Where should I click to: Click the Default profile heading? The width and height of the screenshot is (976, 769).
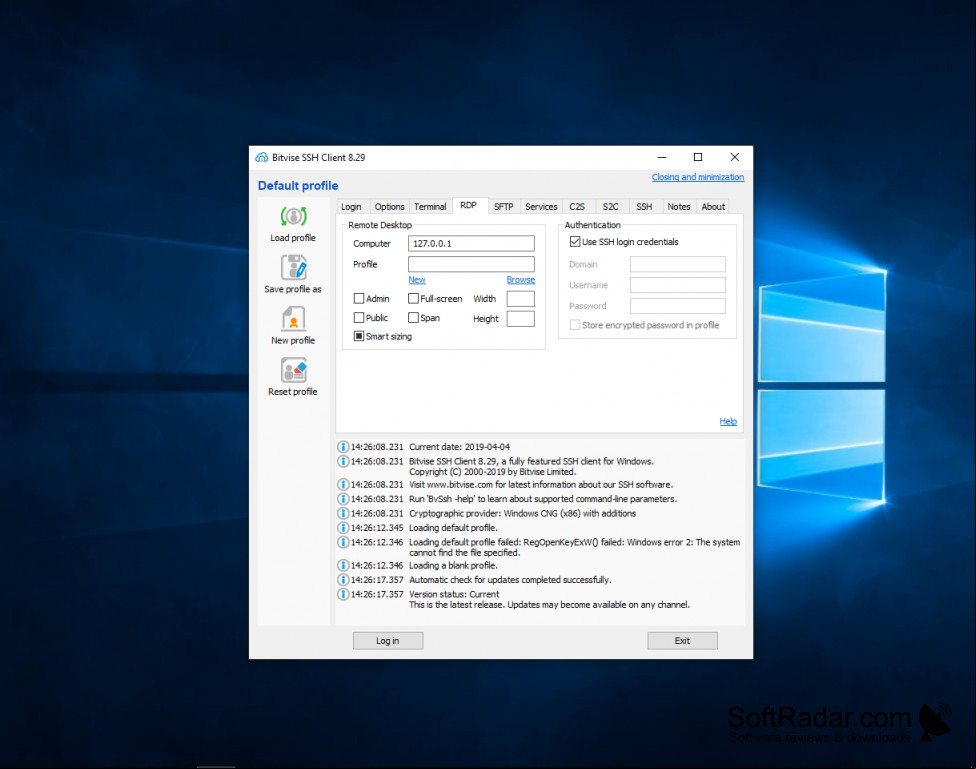298,186
